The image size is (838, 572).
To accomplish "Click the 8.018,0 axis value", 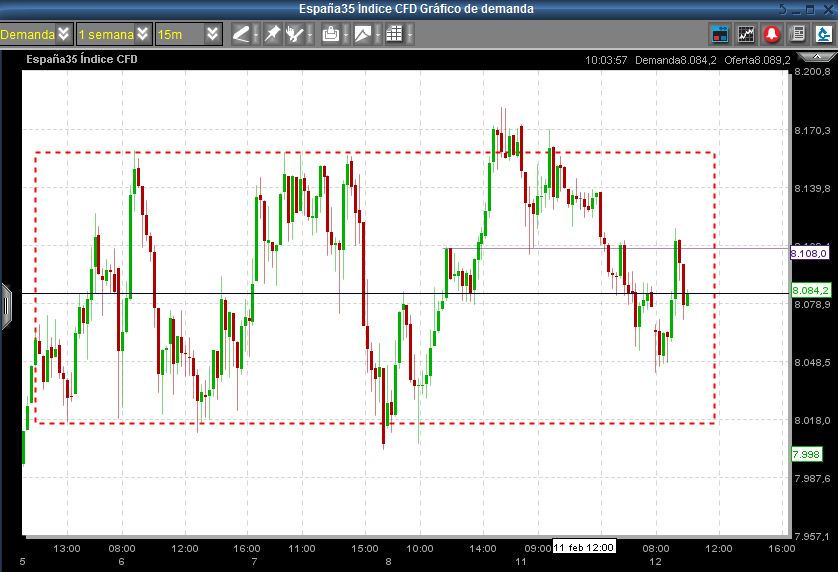I will [x=812, y=420].
